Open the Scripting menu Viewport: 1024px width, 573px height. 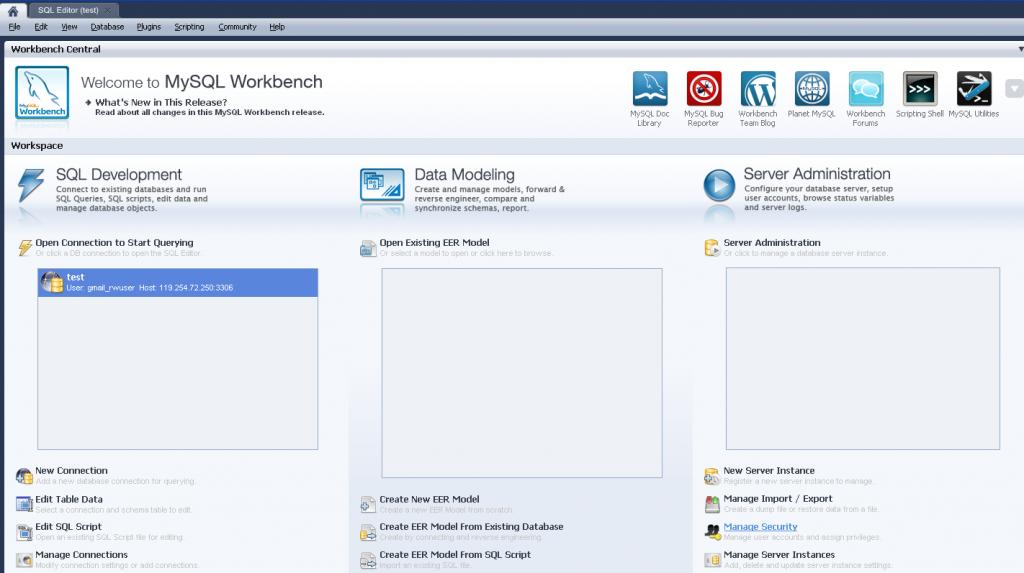pyautogui.click(x=188, y=27)
